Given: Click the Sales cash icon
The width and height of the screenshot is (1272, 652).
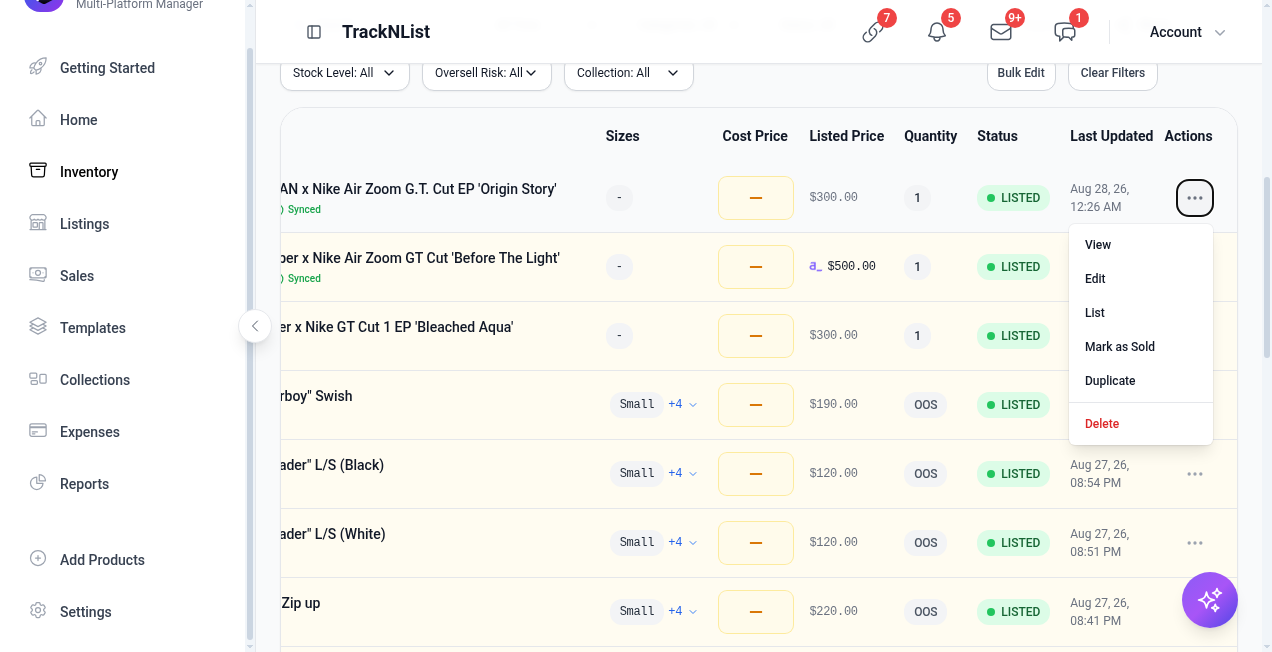Looking at the screenshot, I should pos(38,275).
